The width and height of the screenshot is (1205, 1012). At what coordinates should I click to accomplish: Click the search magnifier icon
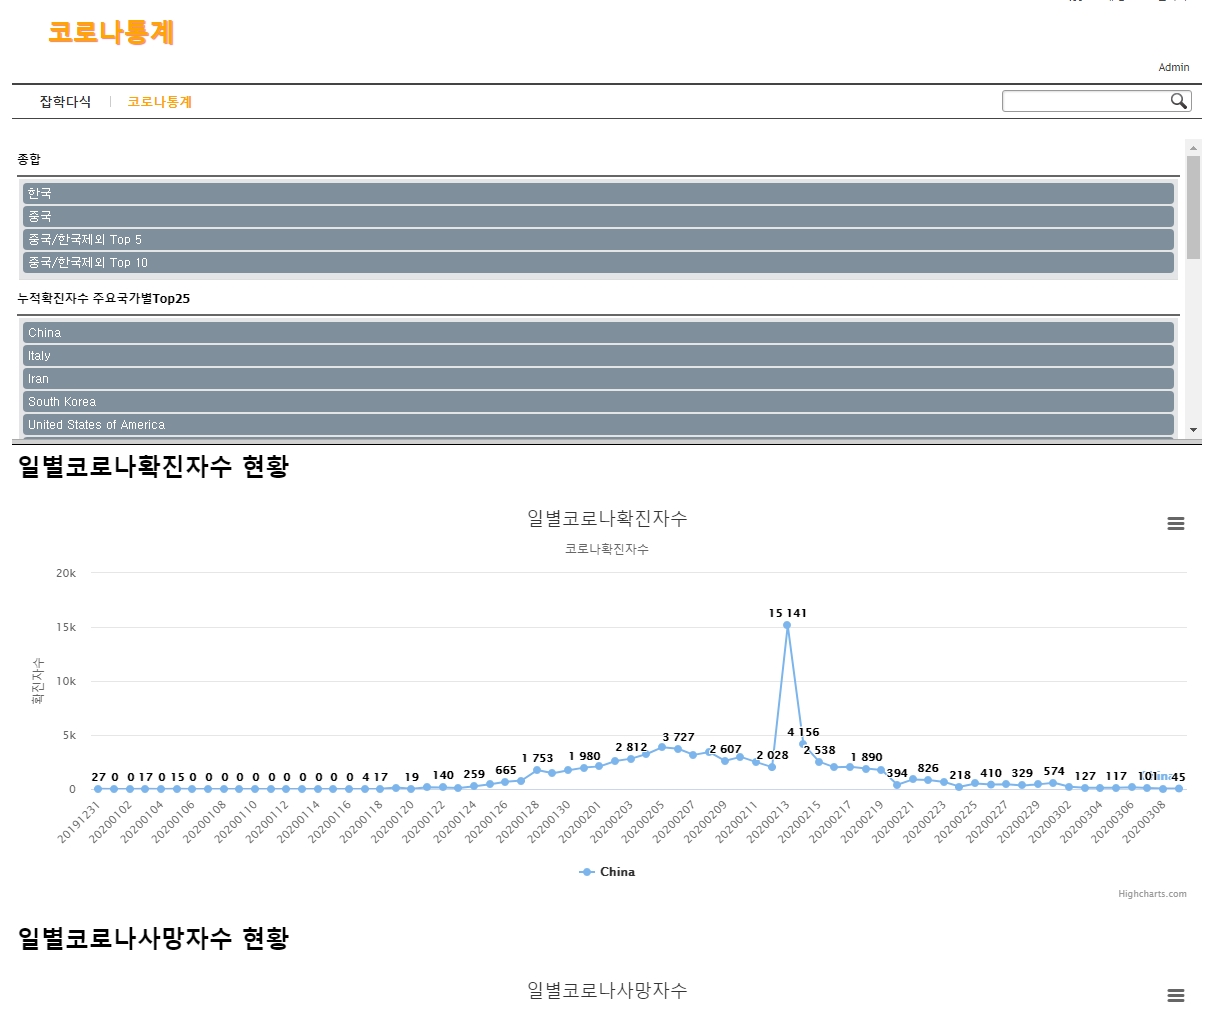click(1179, 101)
